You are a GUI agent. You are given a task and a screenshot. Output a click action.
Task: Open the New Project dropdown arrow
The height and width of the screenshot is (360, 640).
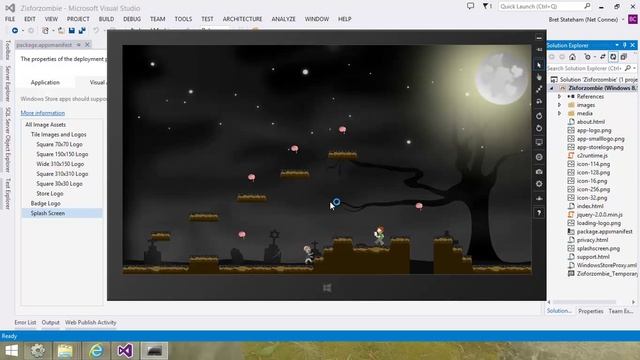(x=53, y=31)
